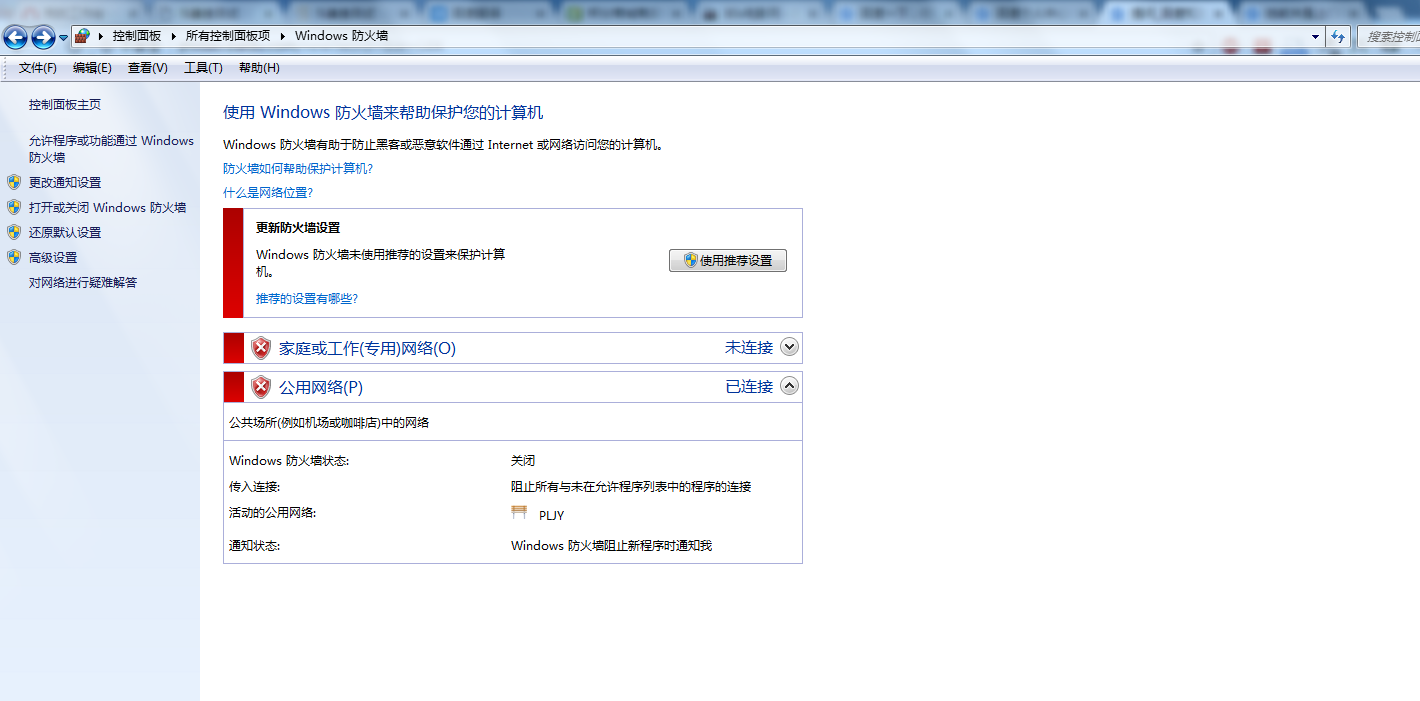
Task: Click the 公用网络(P) header text
Action: [321, 387]
